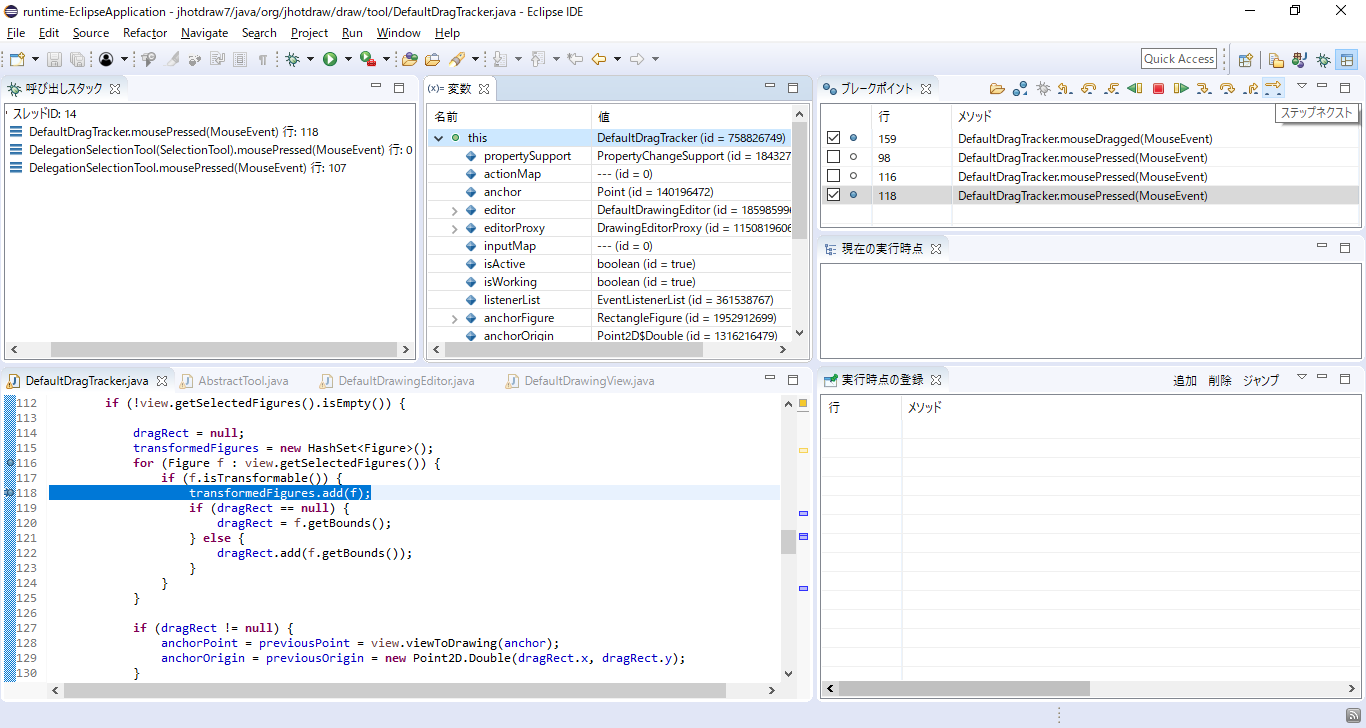
Task: Uncheck the breakpoint at line 159
Action: (x=834, y=139)
